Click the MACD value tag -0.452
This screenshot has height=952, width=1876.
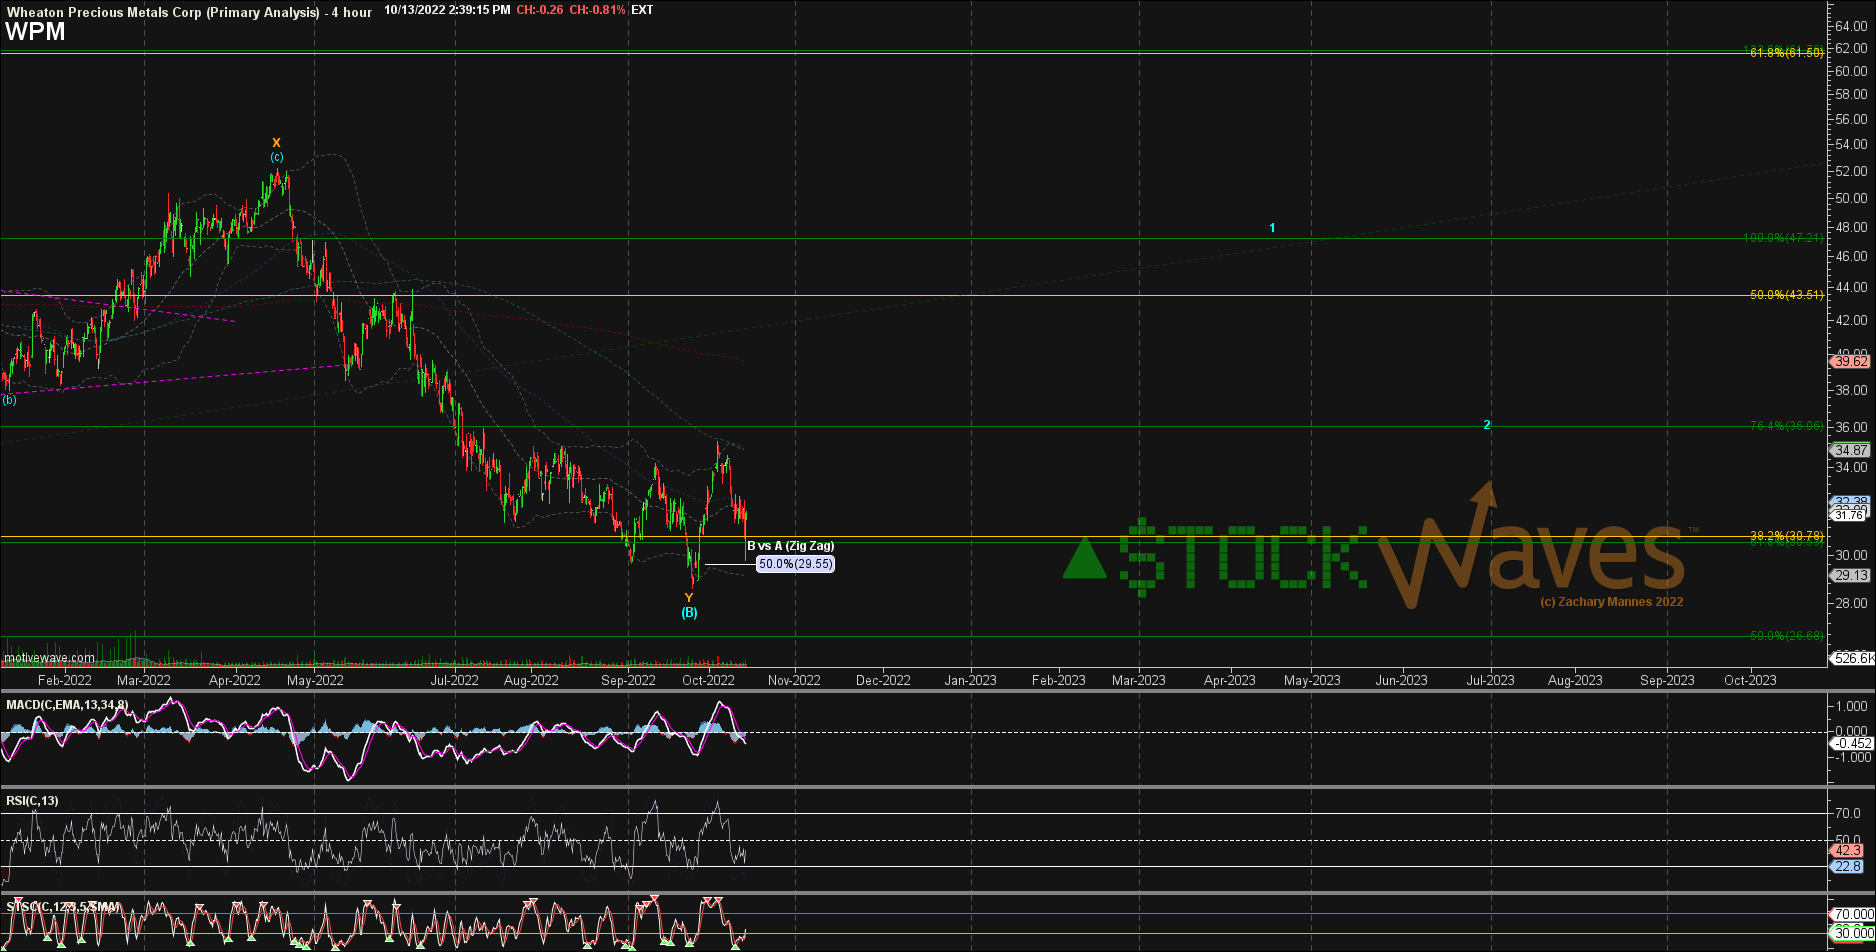(1851, 744)
